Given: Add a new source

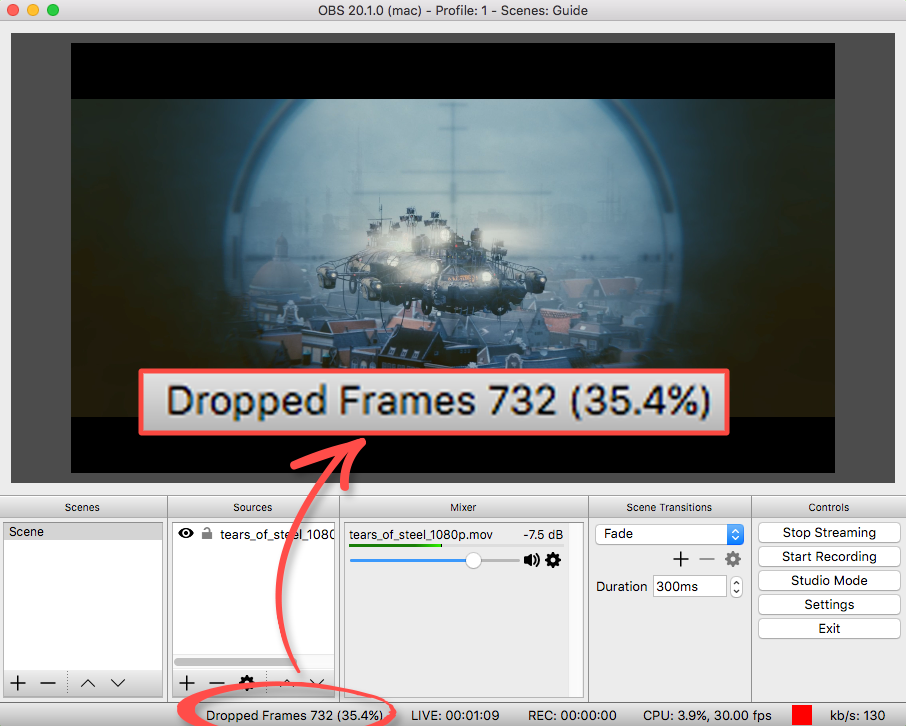Looking at the screenshot, I should click(x=187, y=683).
